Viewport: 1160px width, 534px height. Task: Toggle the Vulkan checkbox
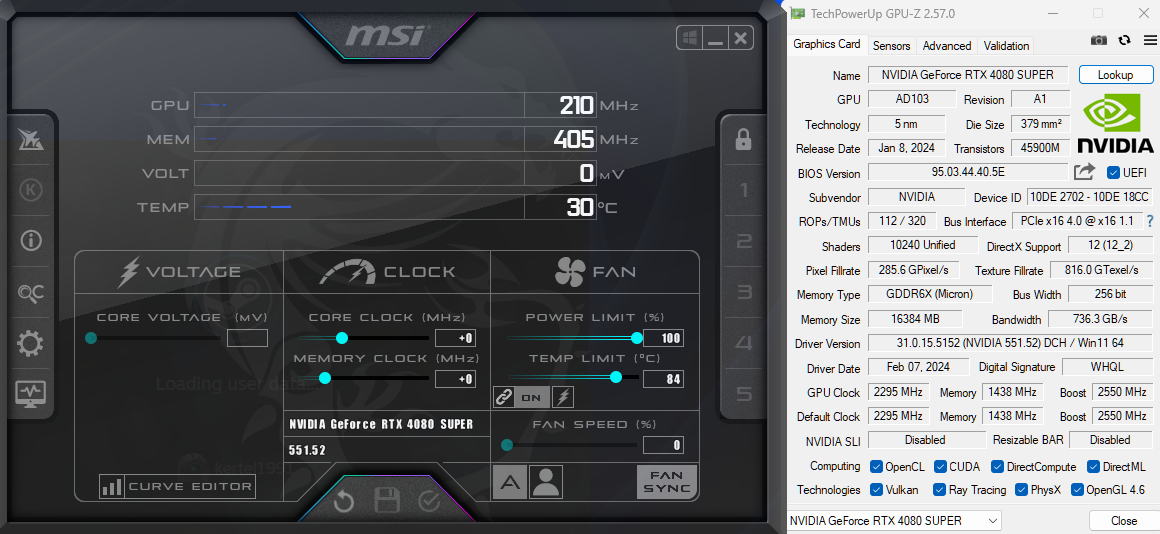point(876,490)
